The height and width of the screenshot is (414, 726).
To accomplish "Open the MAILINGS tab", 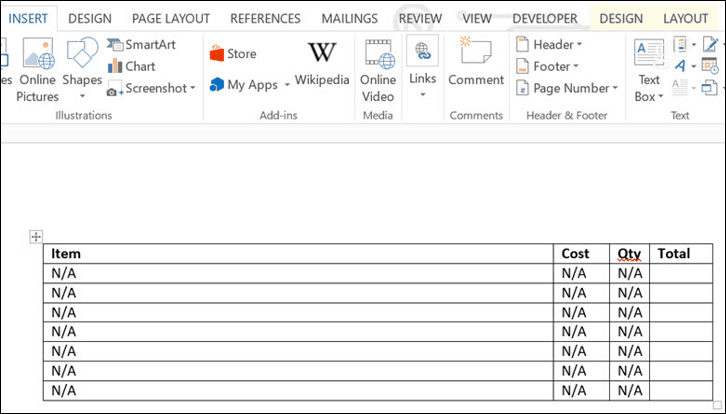I will [350, 19].
